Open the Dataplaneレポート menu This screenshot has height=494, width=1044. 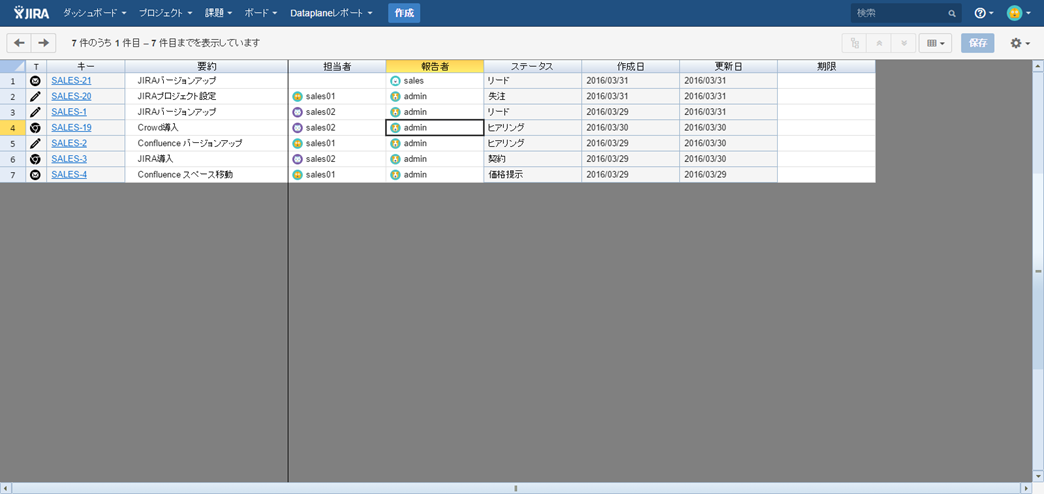(331, 13)
